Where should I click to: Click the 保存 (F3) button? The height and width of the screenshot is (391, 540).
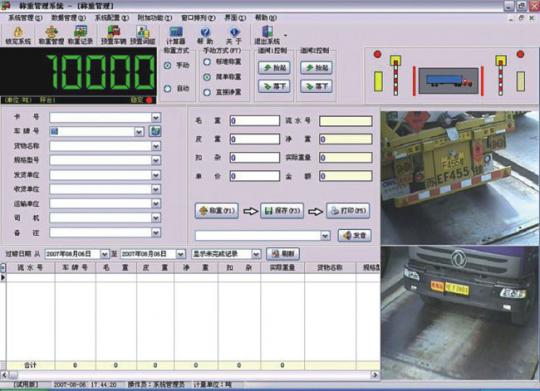[282, 210]
